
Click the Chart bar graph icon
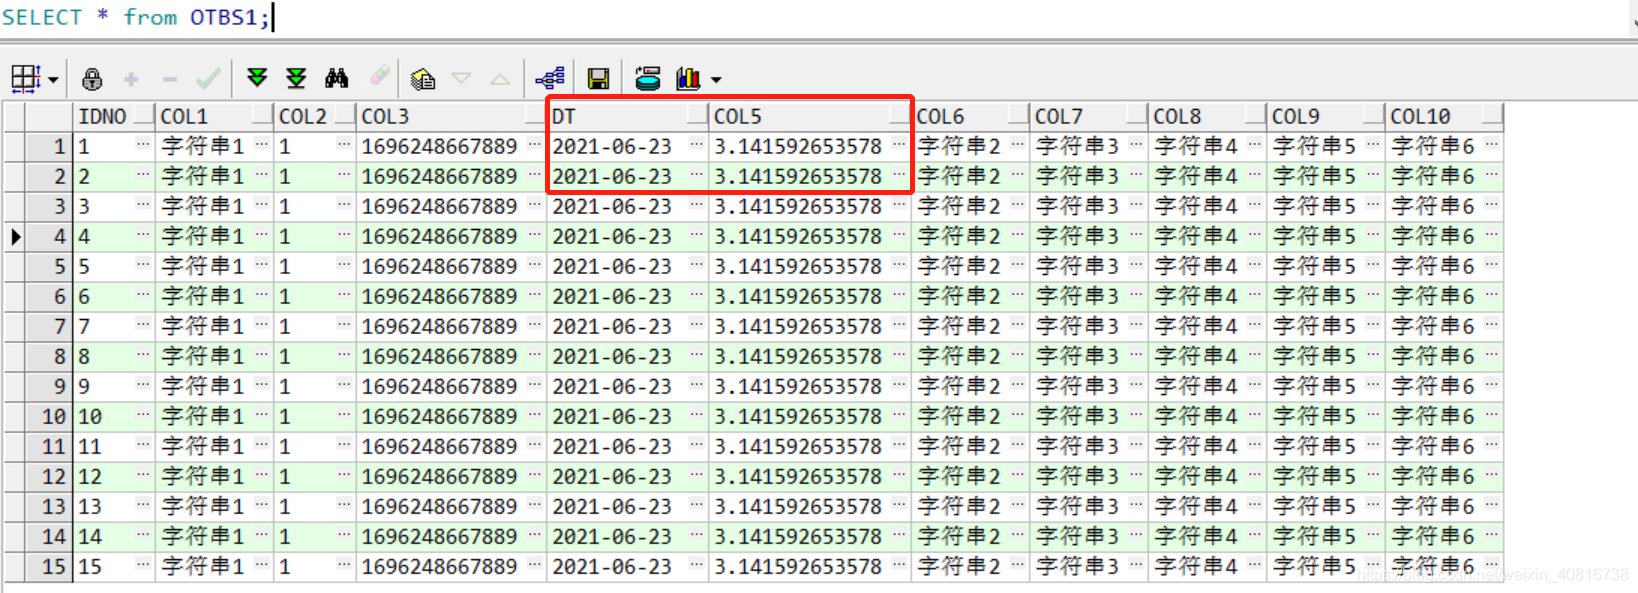tap(689, 78)
